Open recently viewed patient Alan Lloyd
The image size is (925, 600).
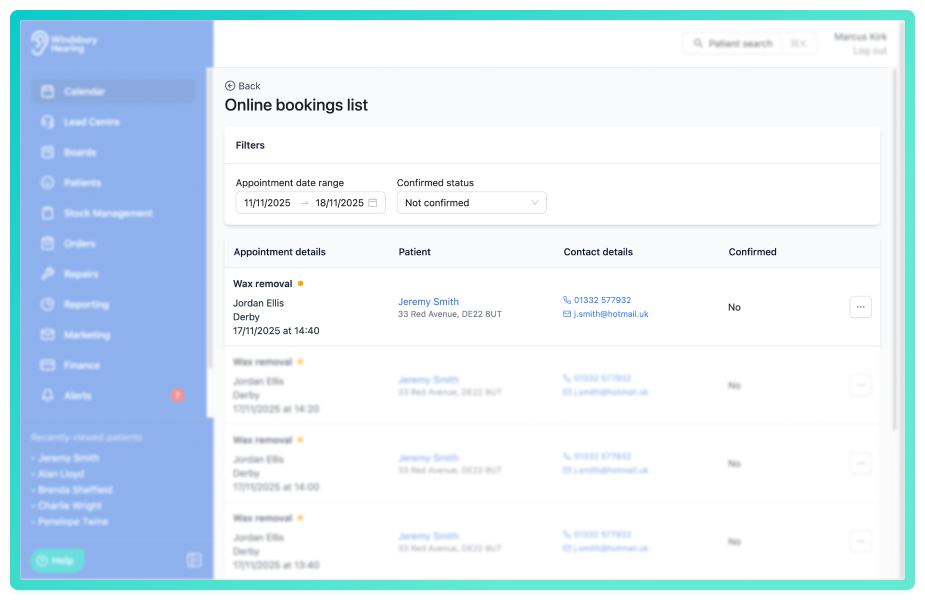61,474
